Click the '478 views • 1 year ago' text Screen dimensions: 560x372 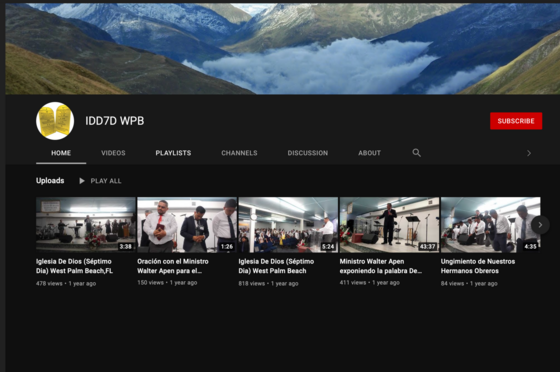click(66, 284)
